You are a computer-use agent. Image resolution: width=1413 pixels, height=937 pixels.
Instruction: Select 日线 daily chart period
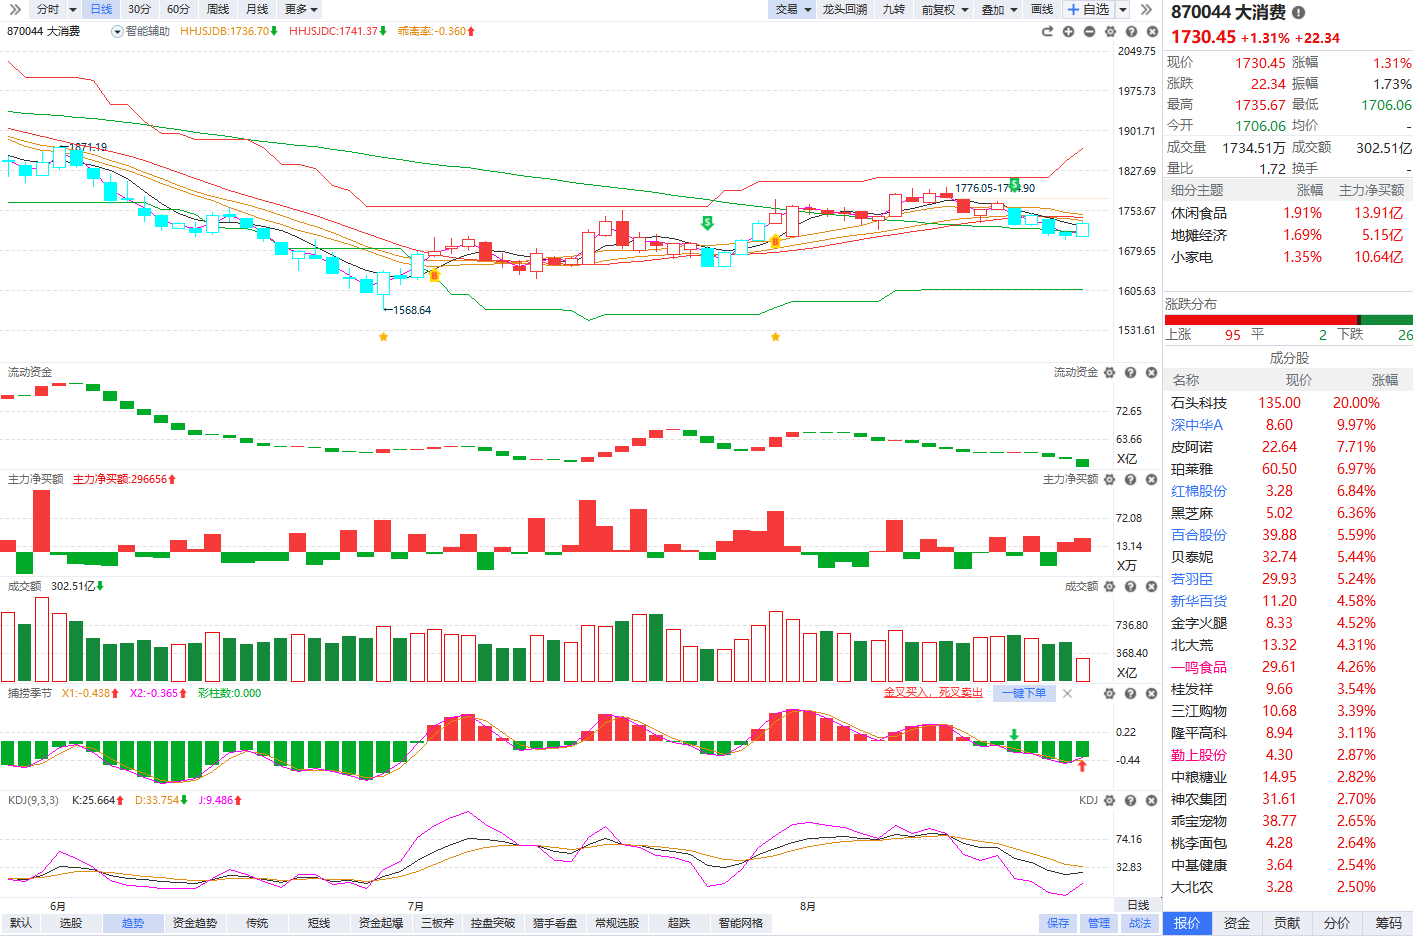(x=101, y=9)
